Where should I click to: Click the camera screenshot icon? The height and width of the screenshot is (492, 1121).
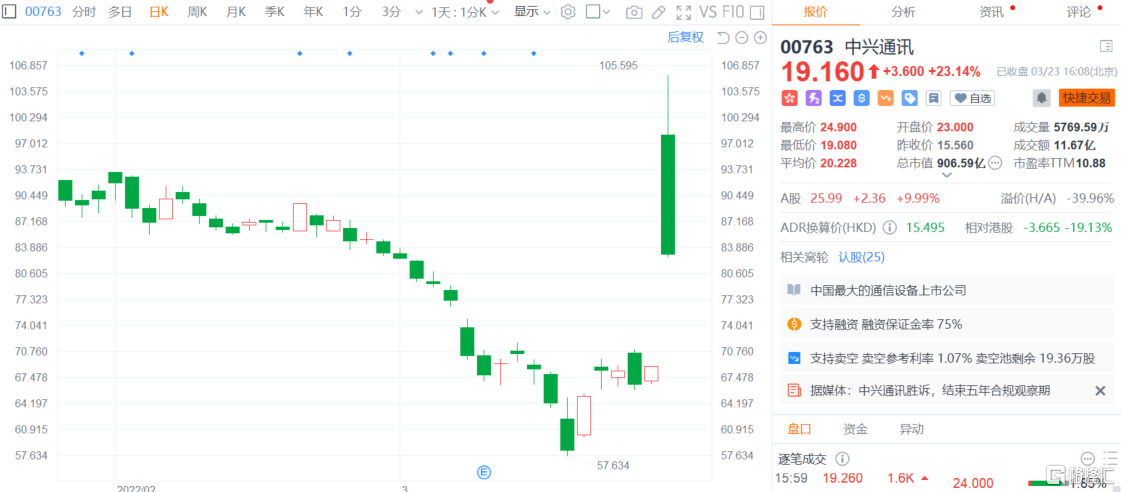point(634,12)
